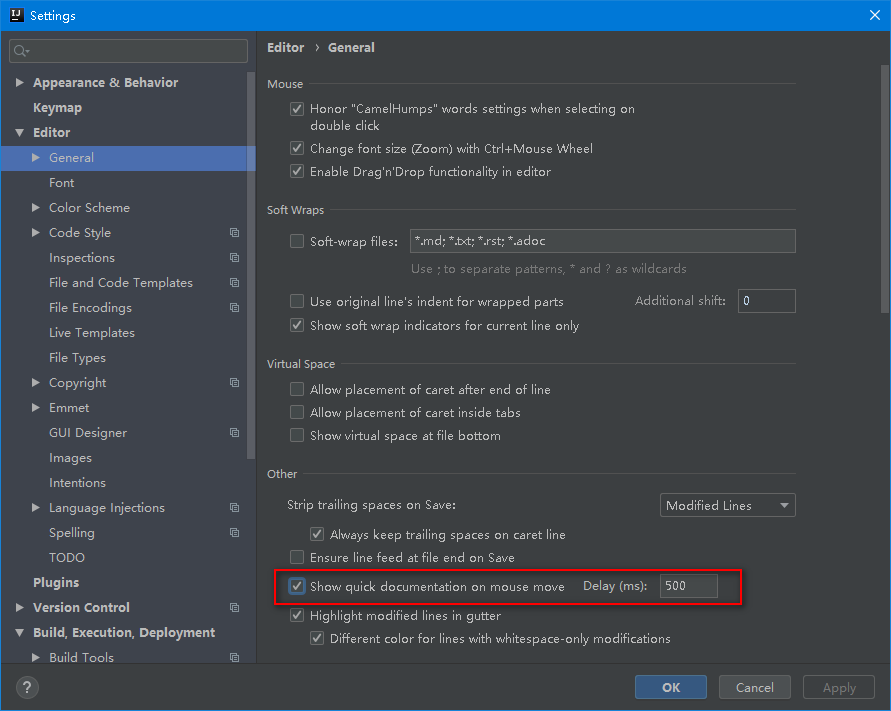
Task: Click the settings tree vertical scrollbar
Action: coord(251,265)
